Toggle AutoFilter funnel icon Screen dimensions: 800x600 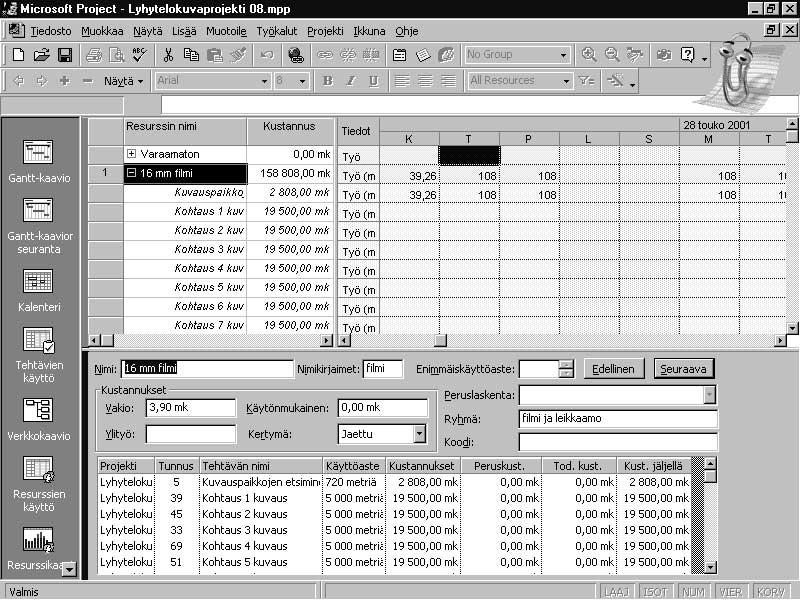click(586, 81)
